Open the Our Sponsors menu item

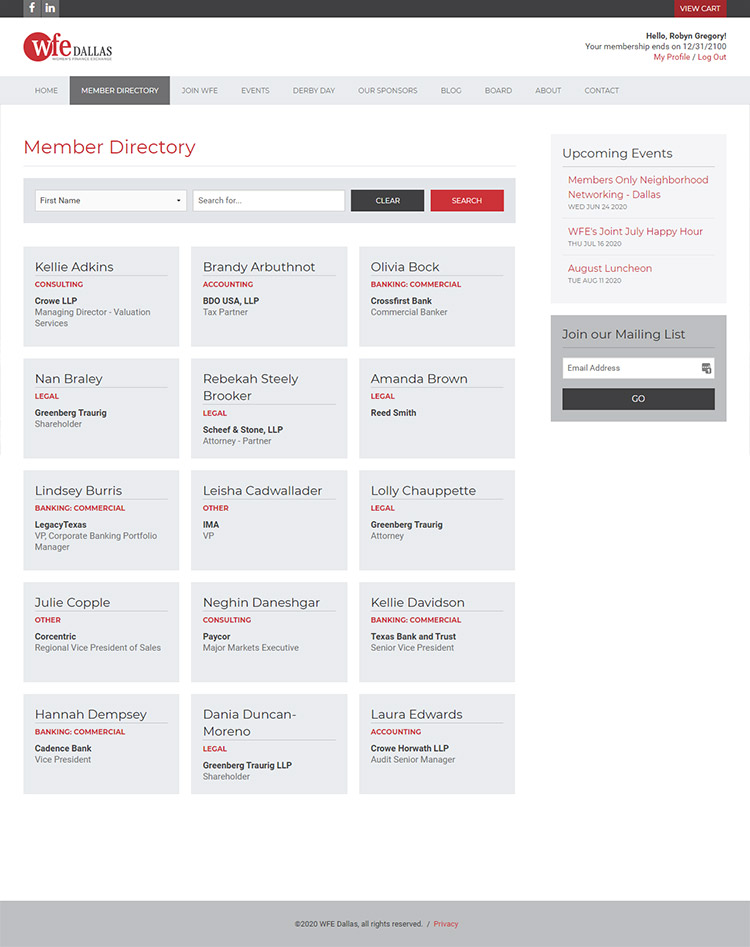tap(388, 91)
